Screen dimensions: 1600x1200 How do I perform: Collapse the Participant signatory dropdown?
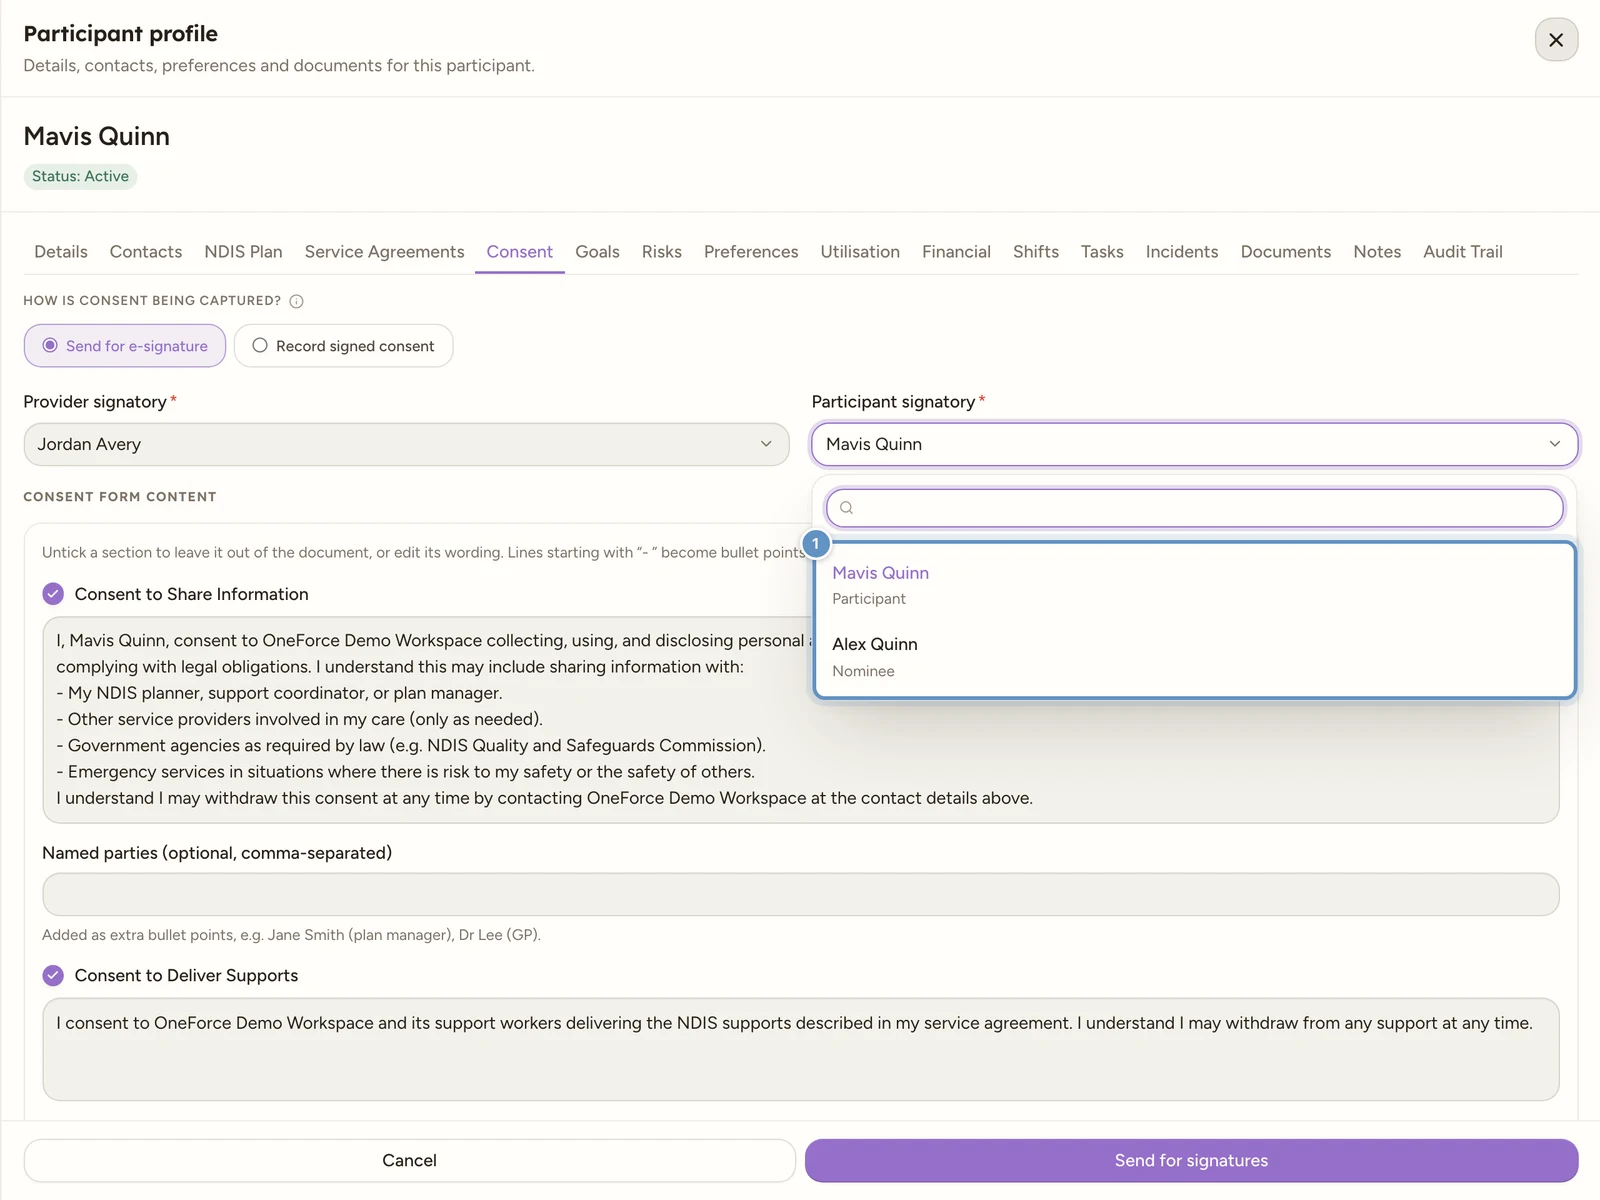(1194, 444)
